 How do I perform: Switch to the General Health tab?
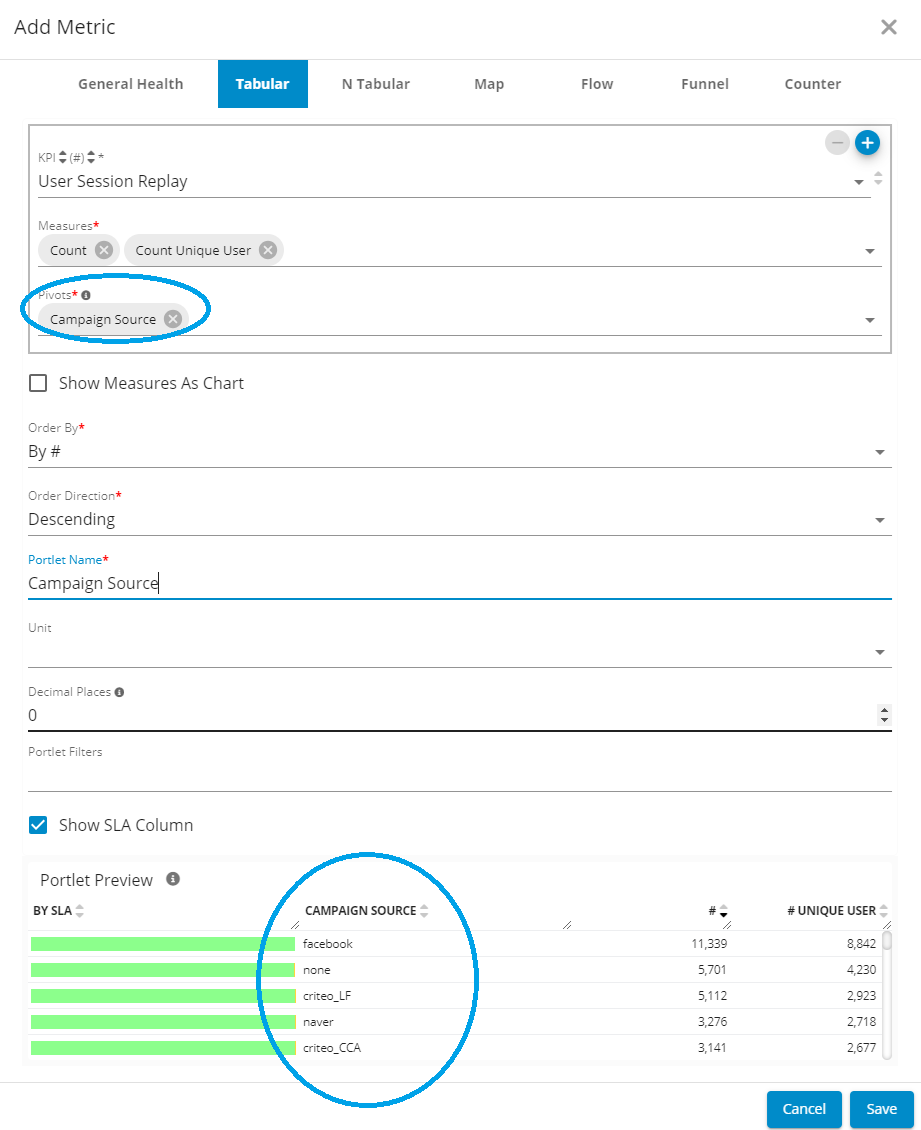[x=131, y=84]
